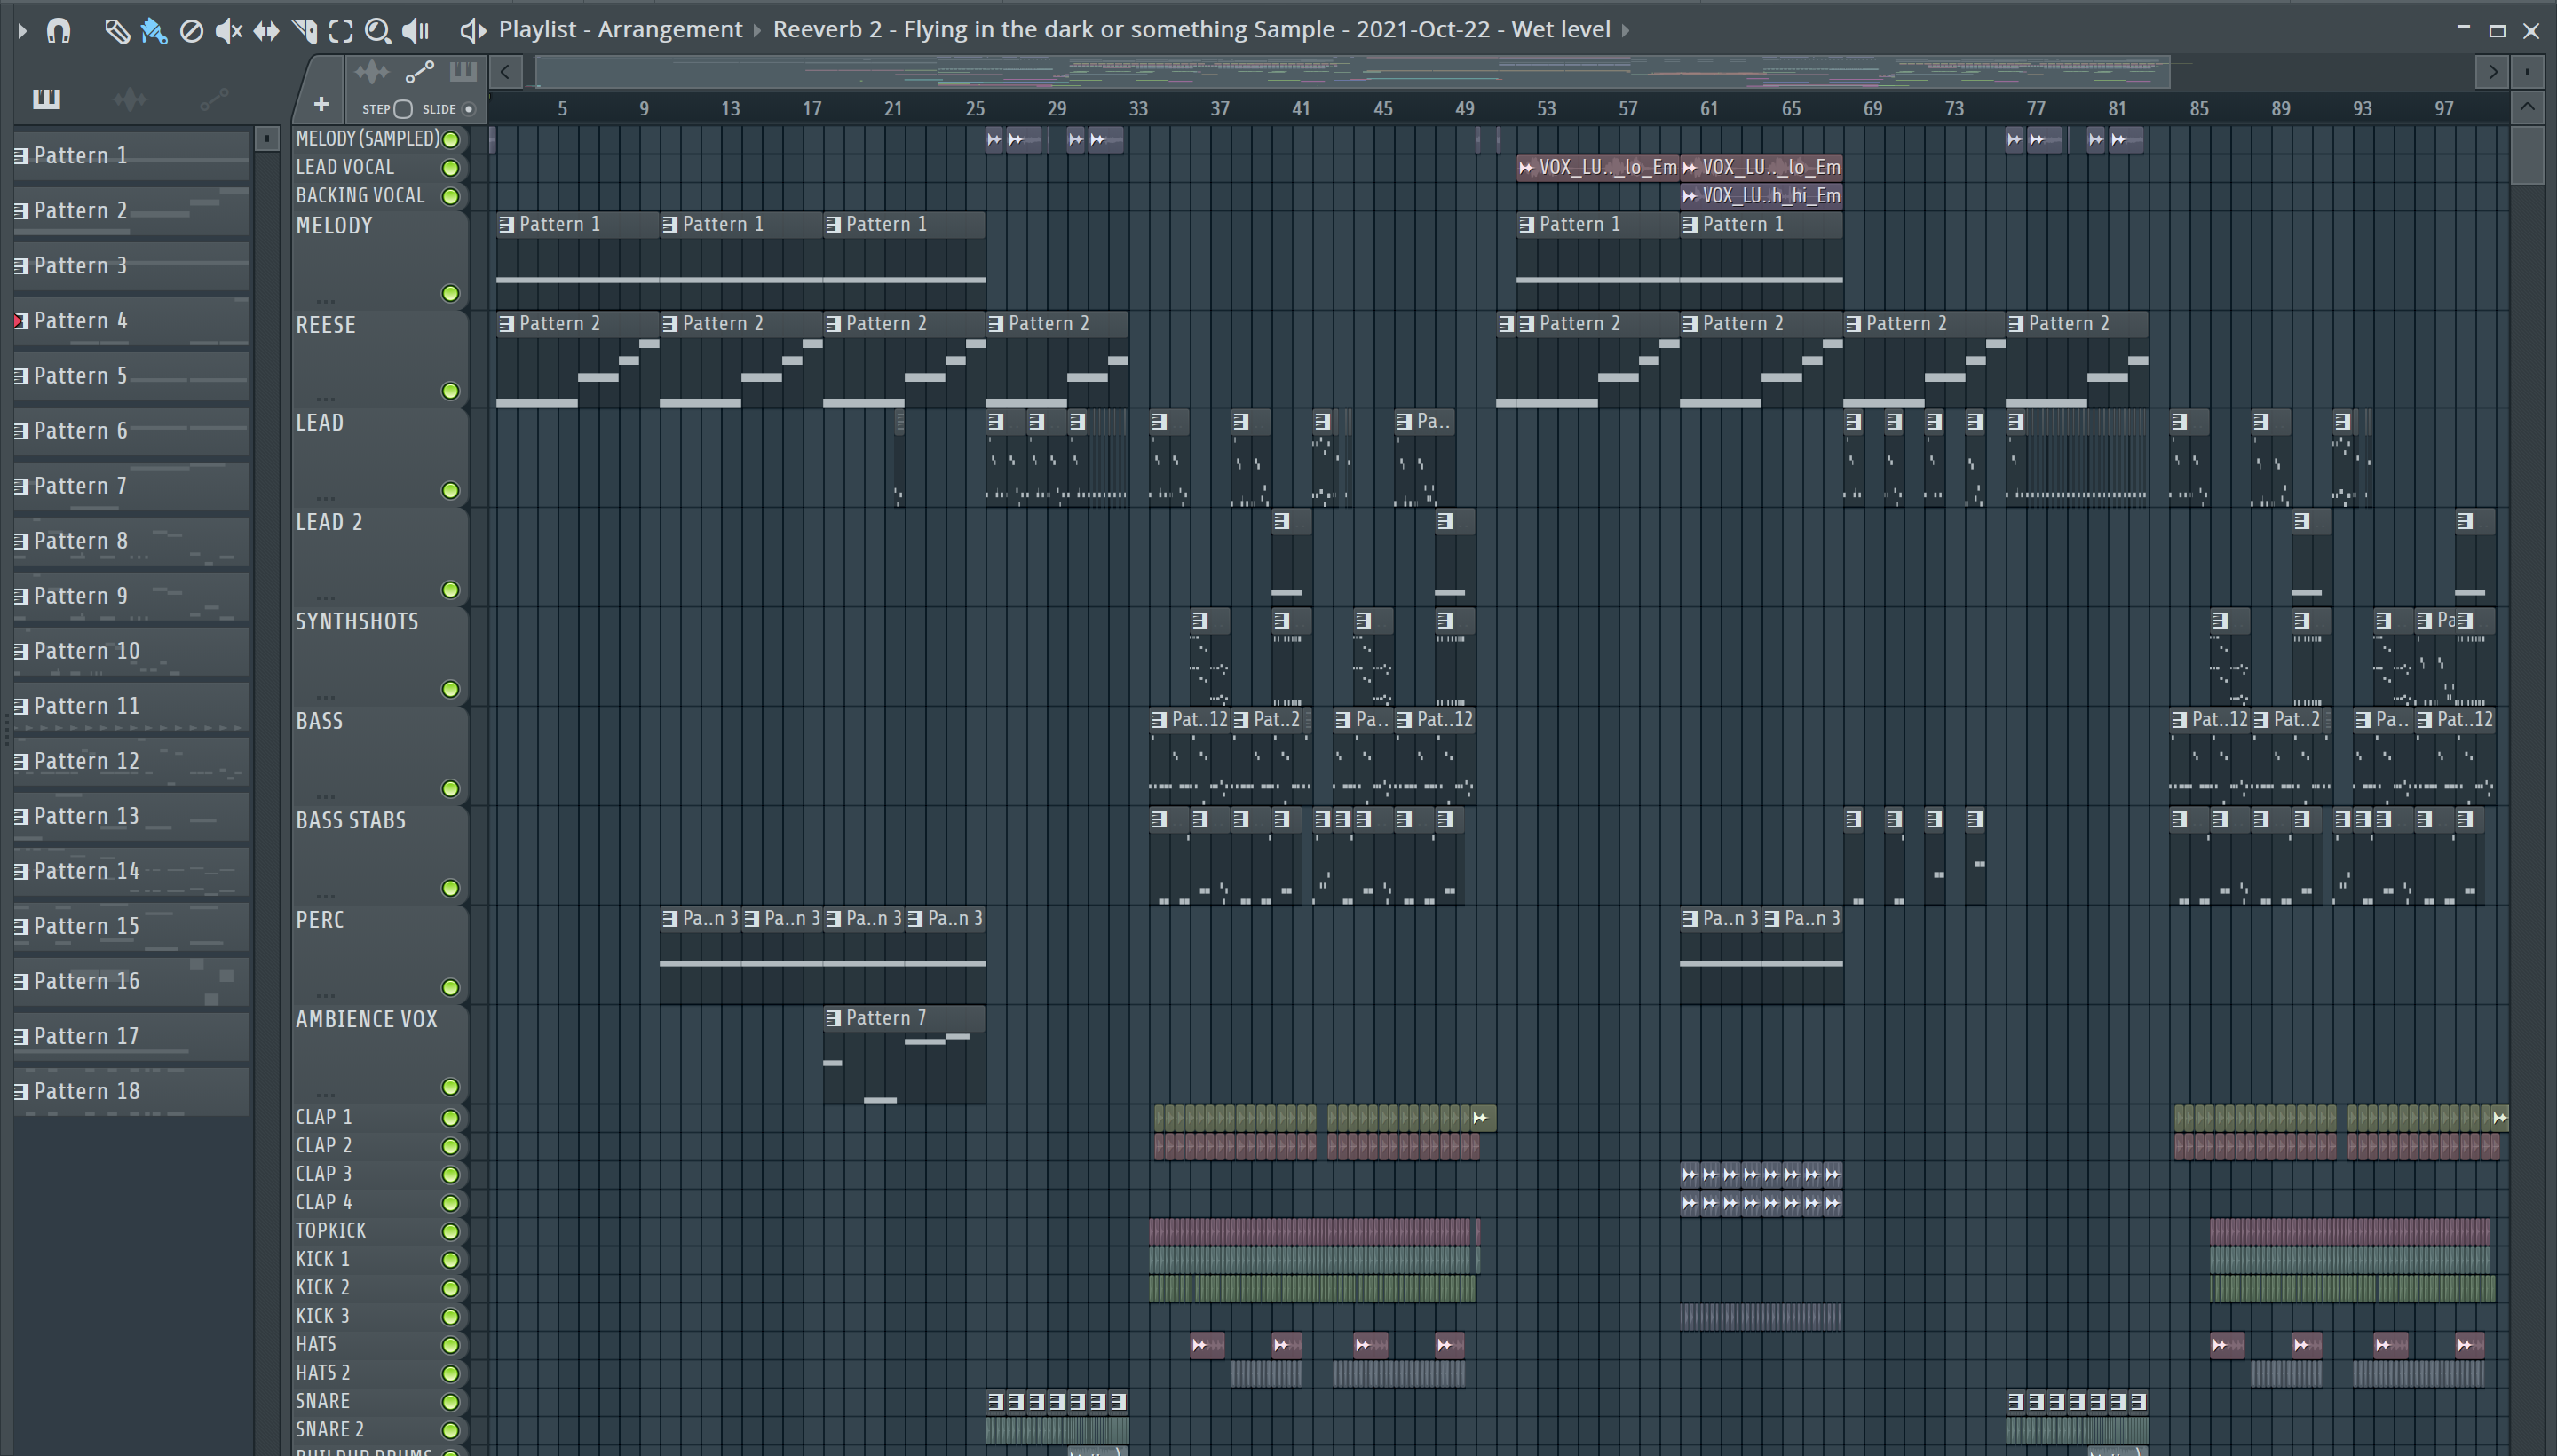This screenshot has height=1456, width=2557.
Task: Select the Paint brush tool
Action: (x=153, y=31)
